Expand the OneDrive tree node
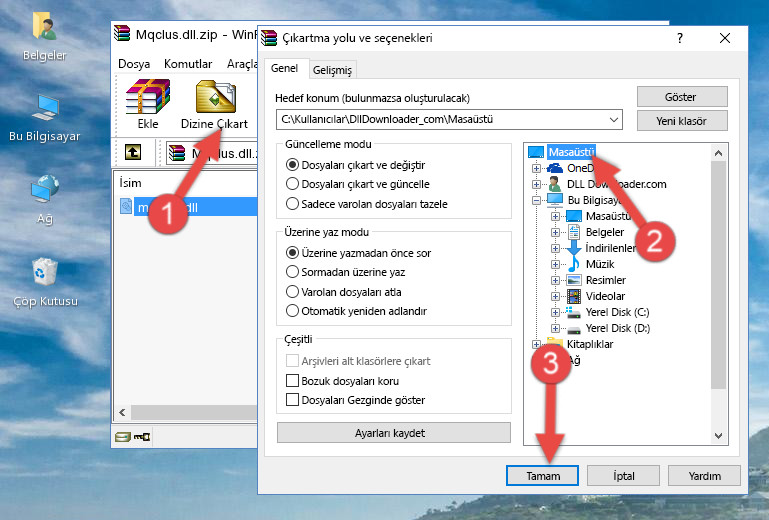Viewport: 769px width, 520px height. (x=536, y=168)
